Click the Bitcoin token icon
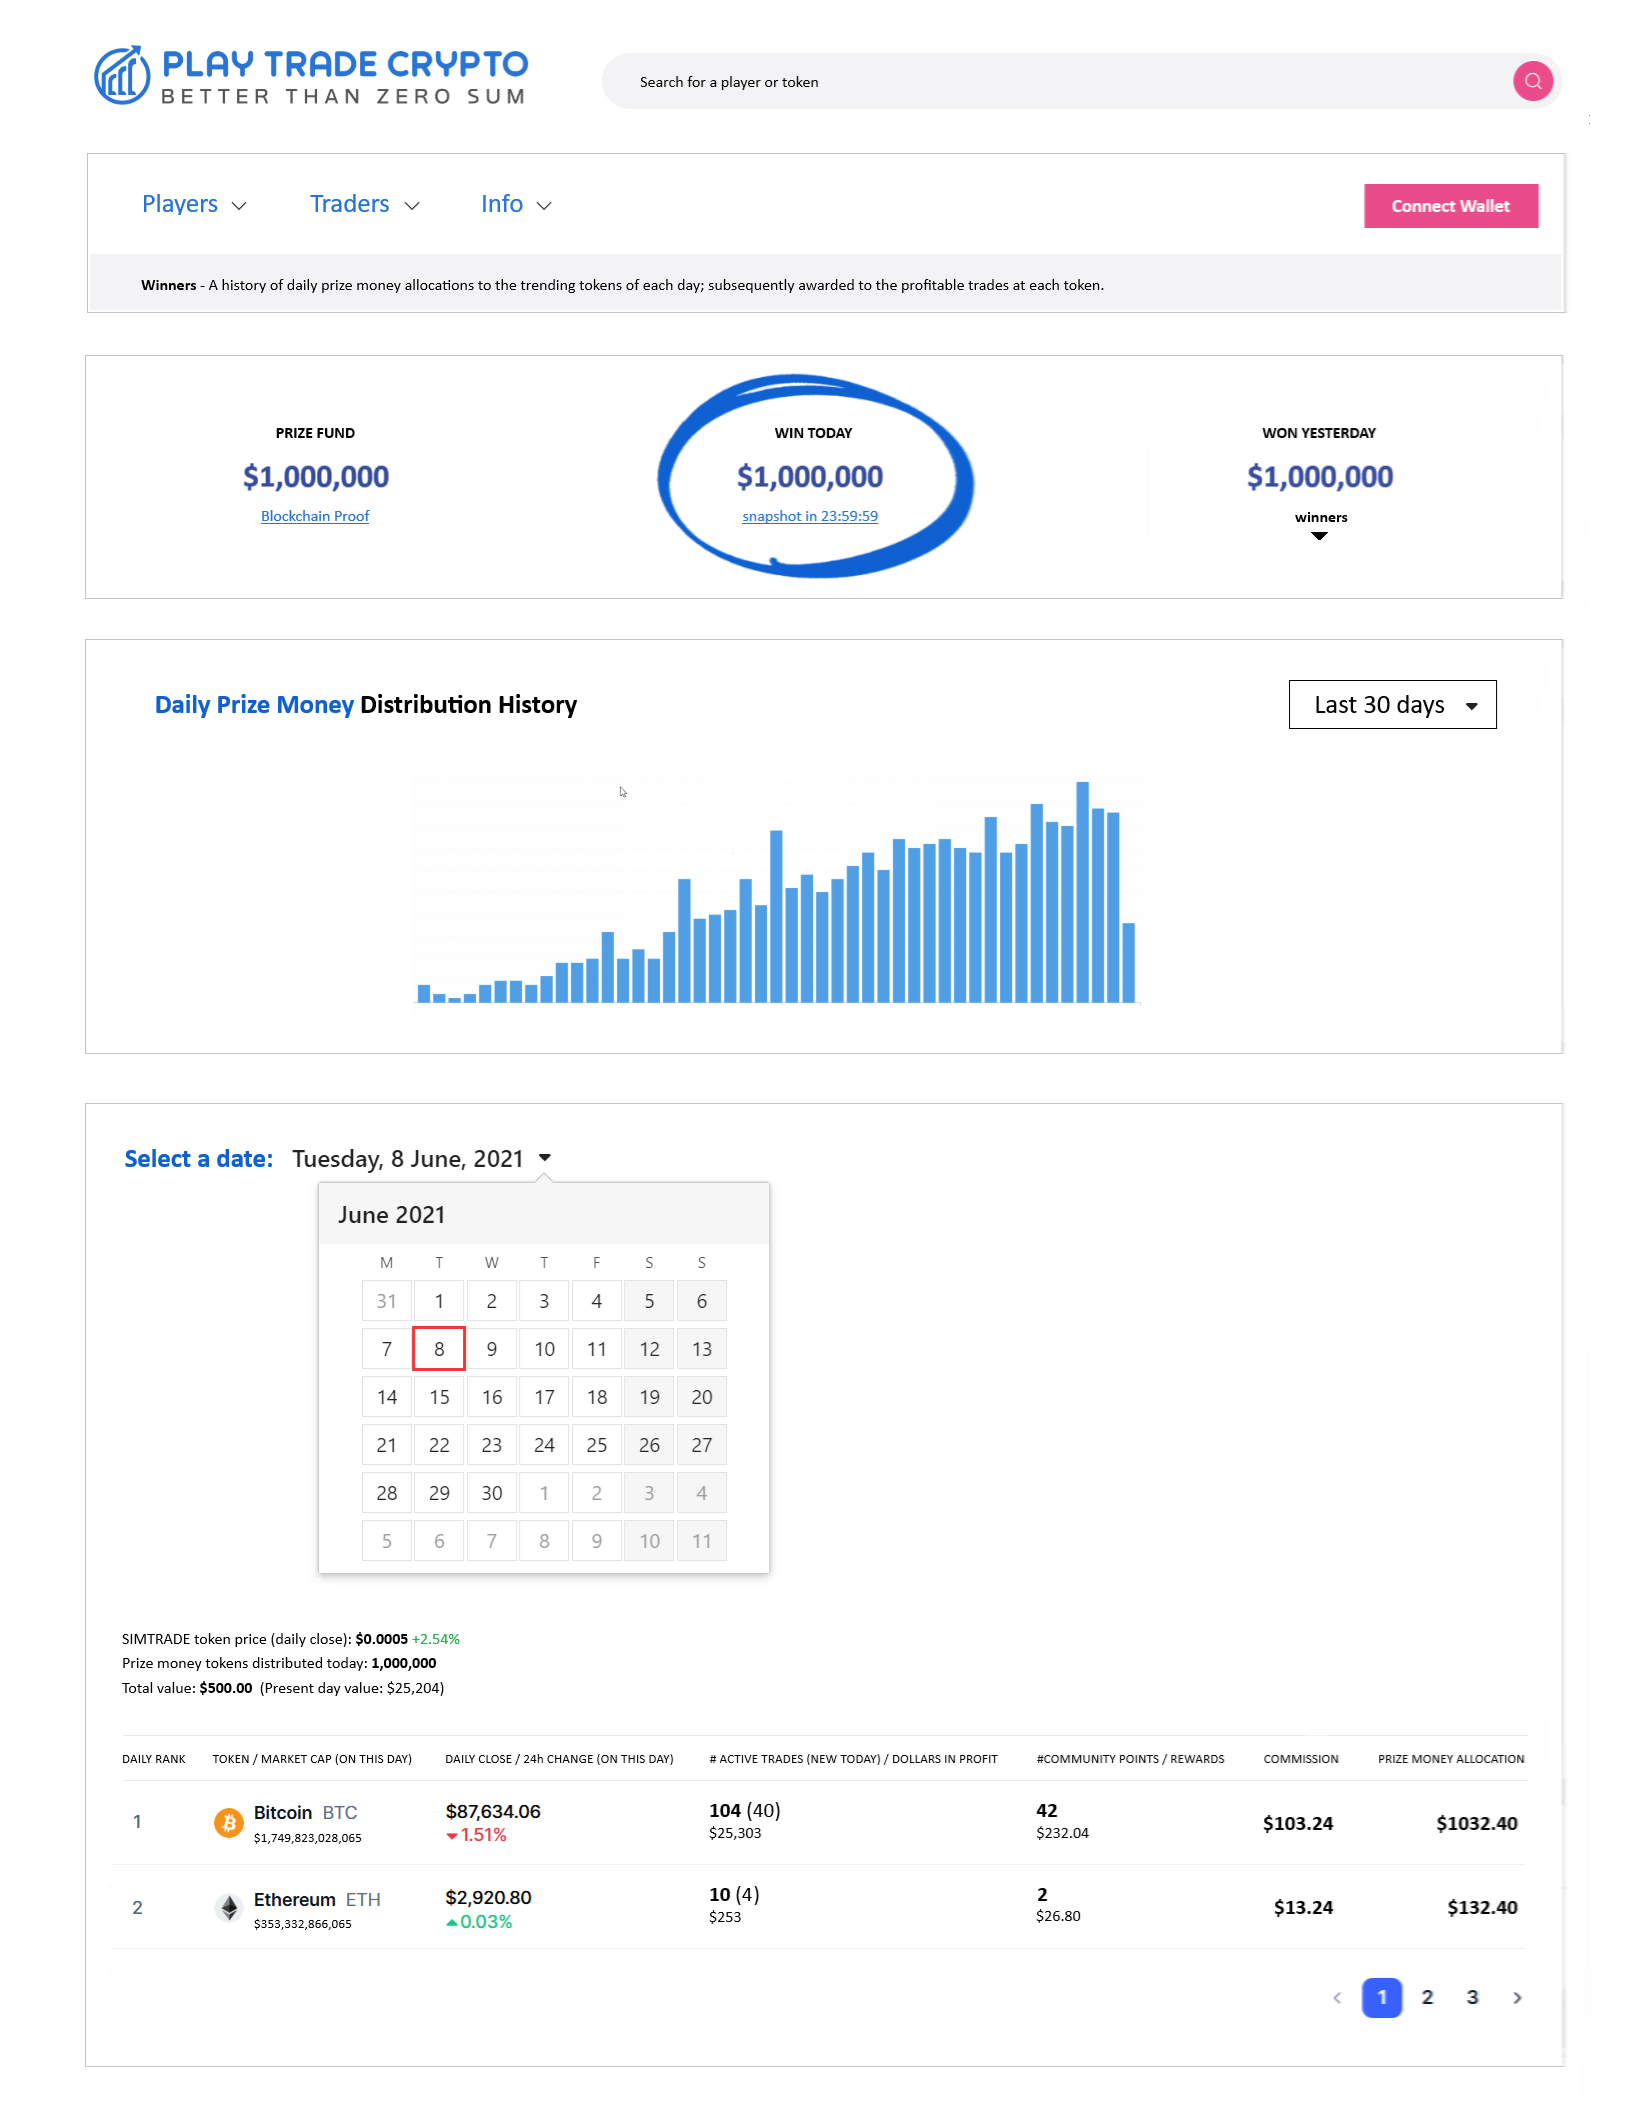Screen dimensions: 1641x2107 pos(229,1823)
